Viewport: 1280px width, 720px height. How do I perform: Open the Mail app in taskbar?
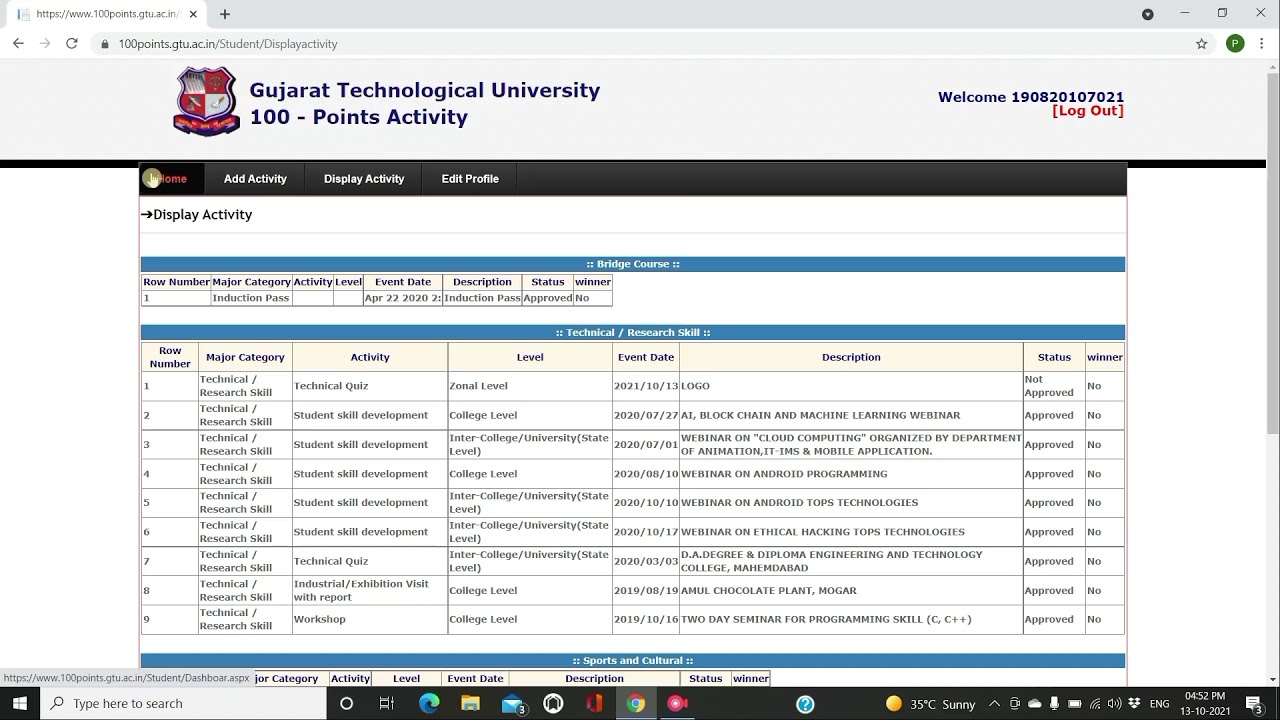click(513, 704)
